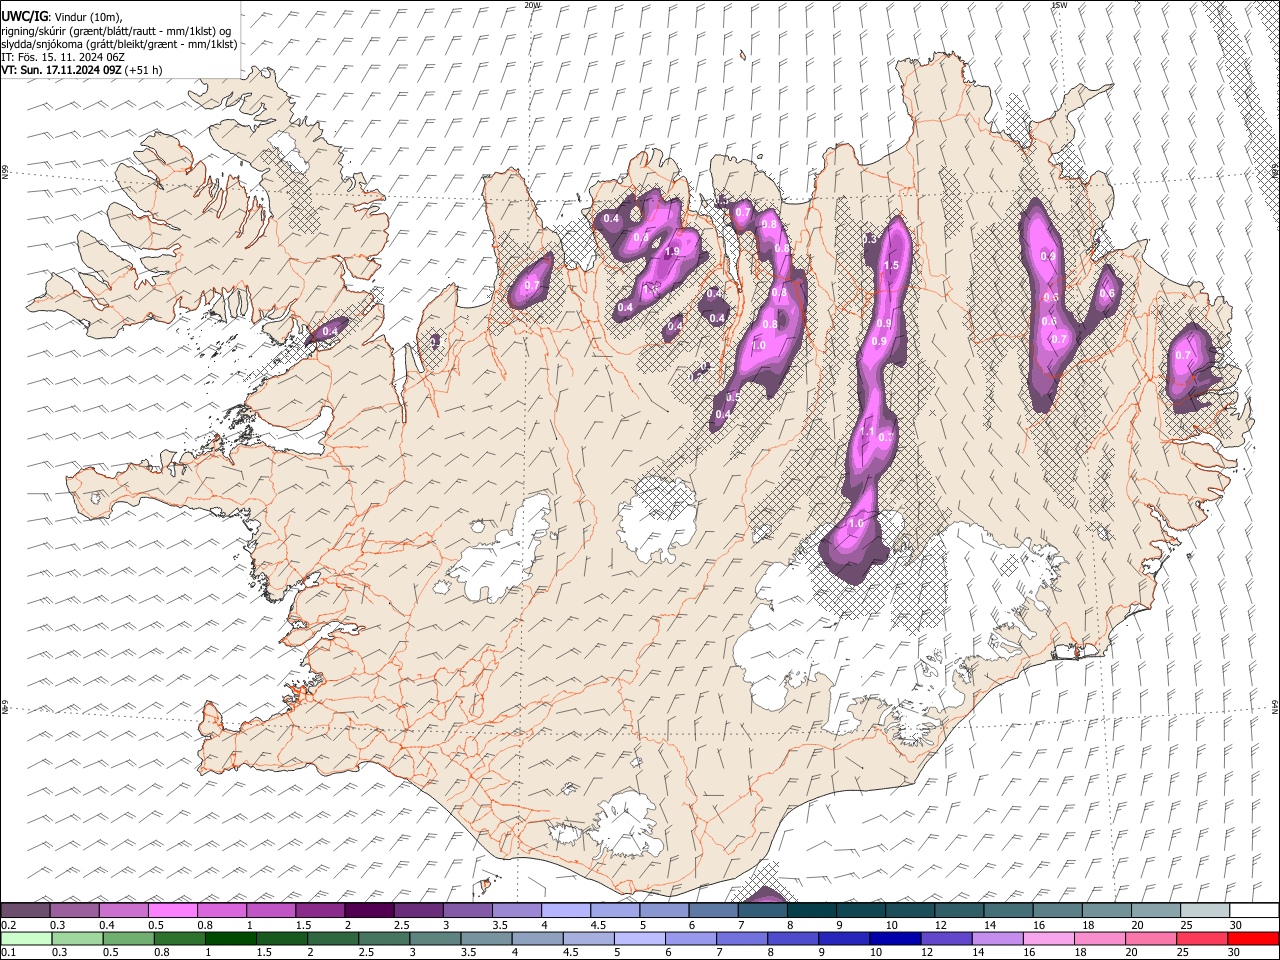This screenshot has height=960, width=1280.
Task: Click the 0.7 value on the easternmost snow patch
Action: tap(1183, 355)
